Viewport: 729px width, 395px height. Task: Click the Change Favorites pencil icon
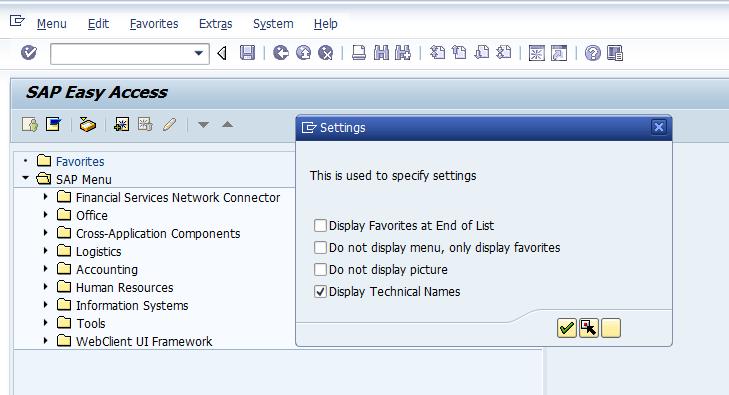point(169,125)
